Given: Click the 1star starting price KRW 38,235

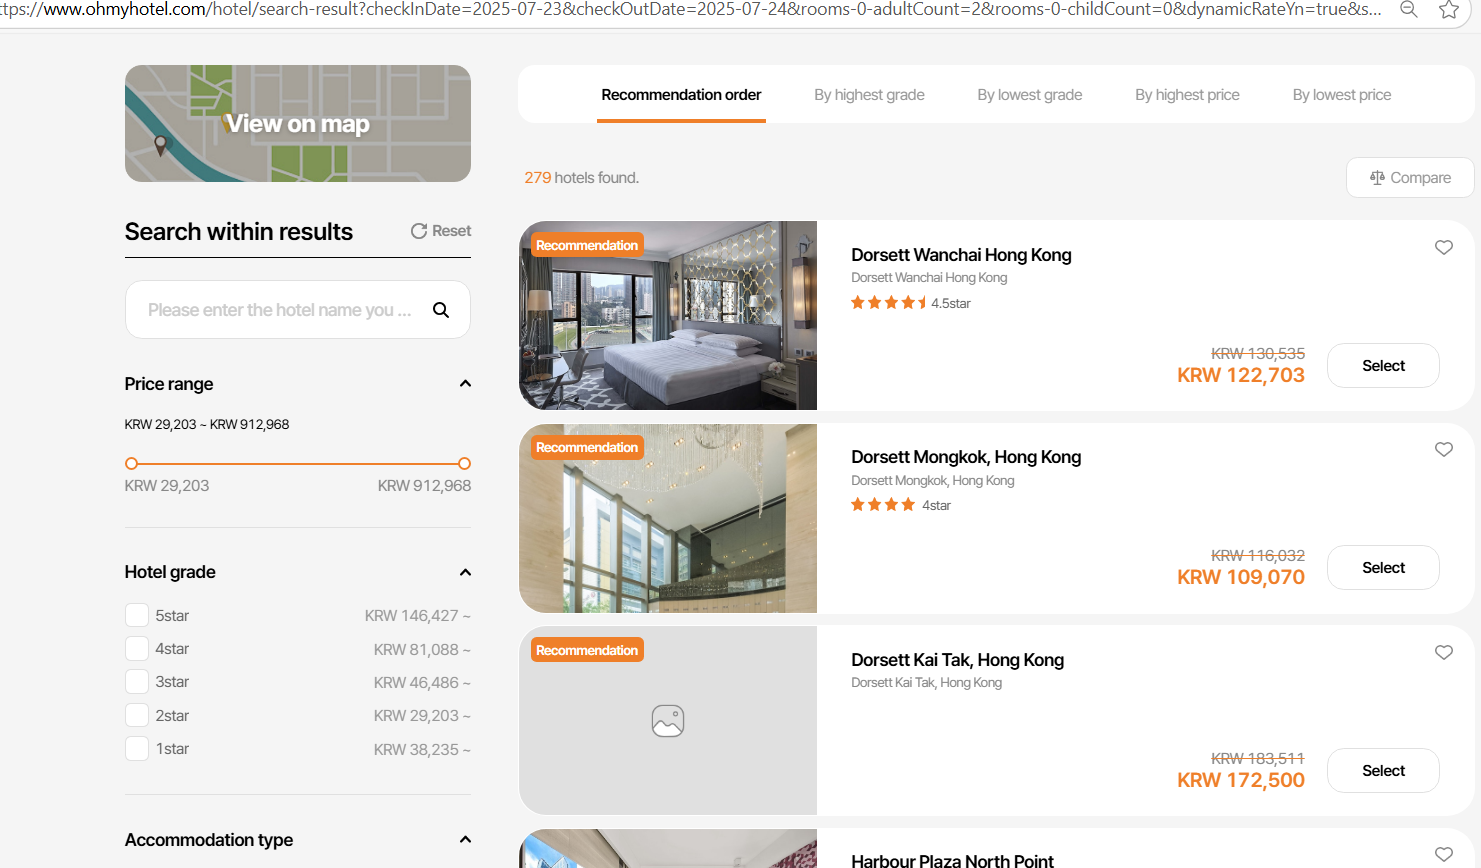Looking at the screenshot, I should point(422,750).
